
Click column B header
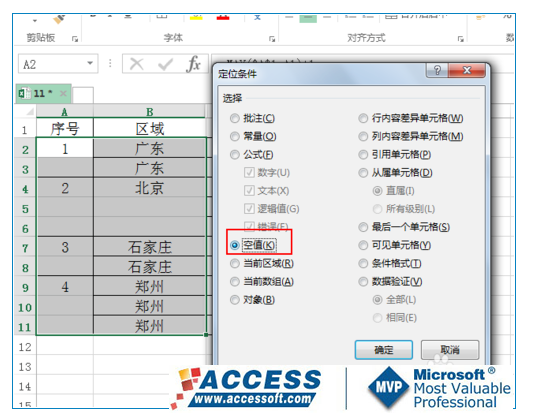(x=150, y=112)
